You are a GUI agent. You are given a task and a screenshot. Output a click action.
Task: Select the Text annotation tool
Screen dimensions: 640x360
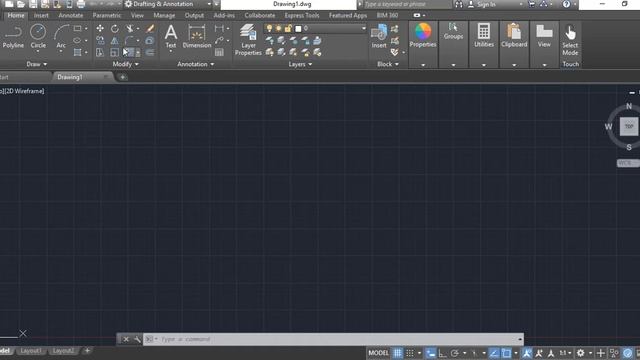[x=171, y=36]
